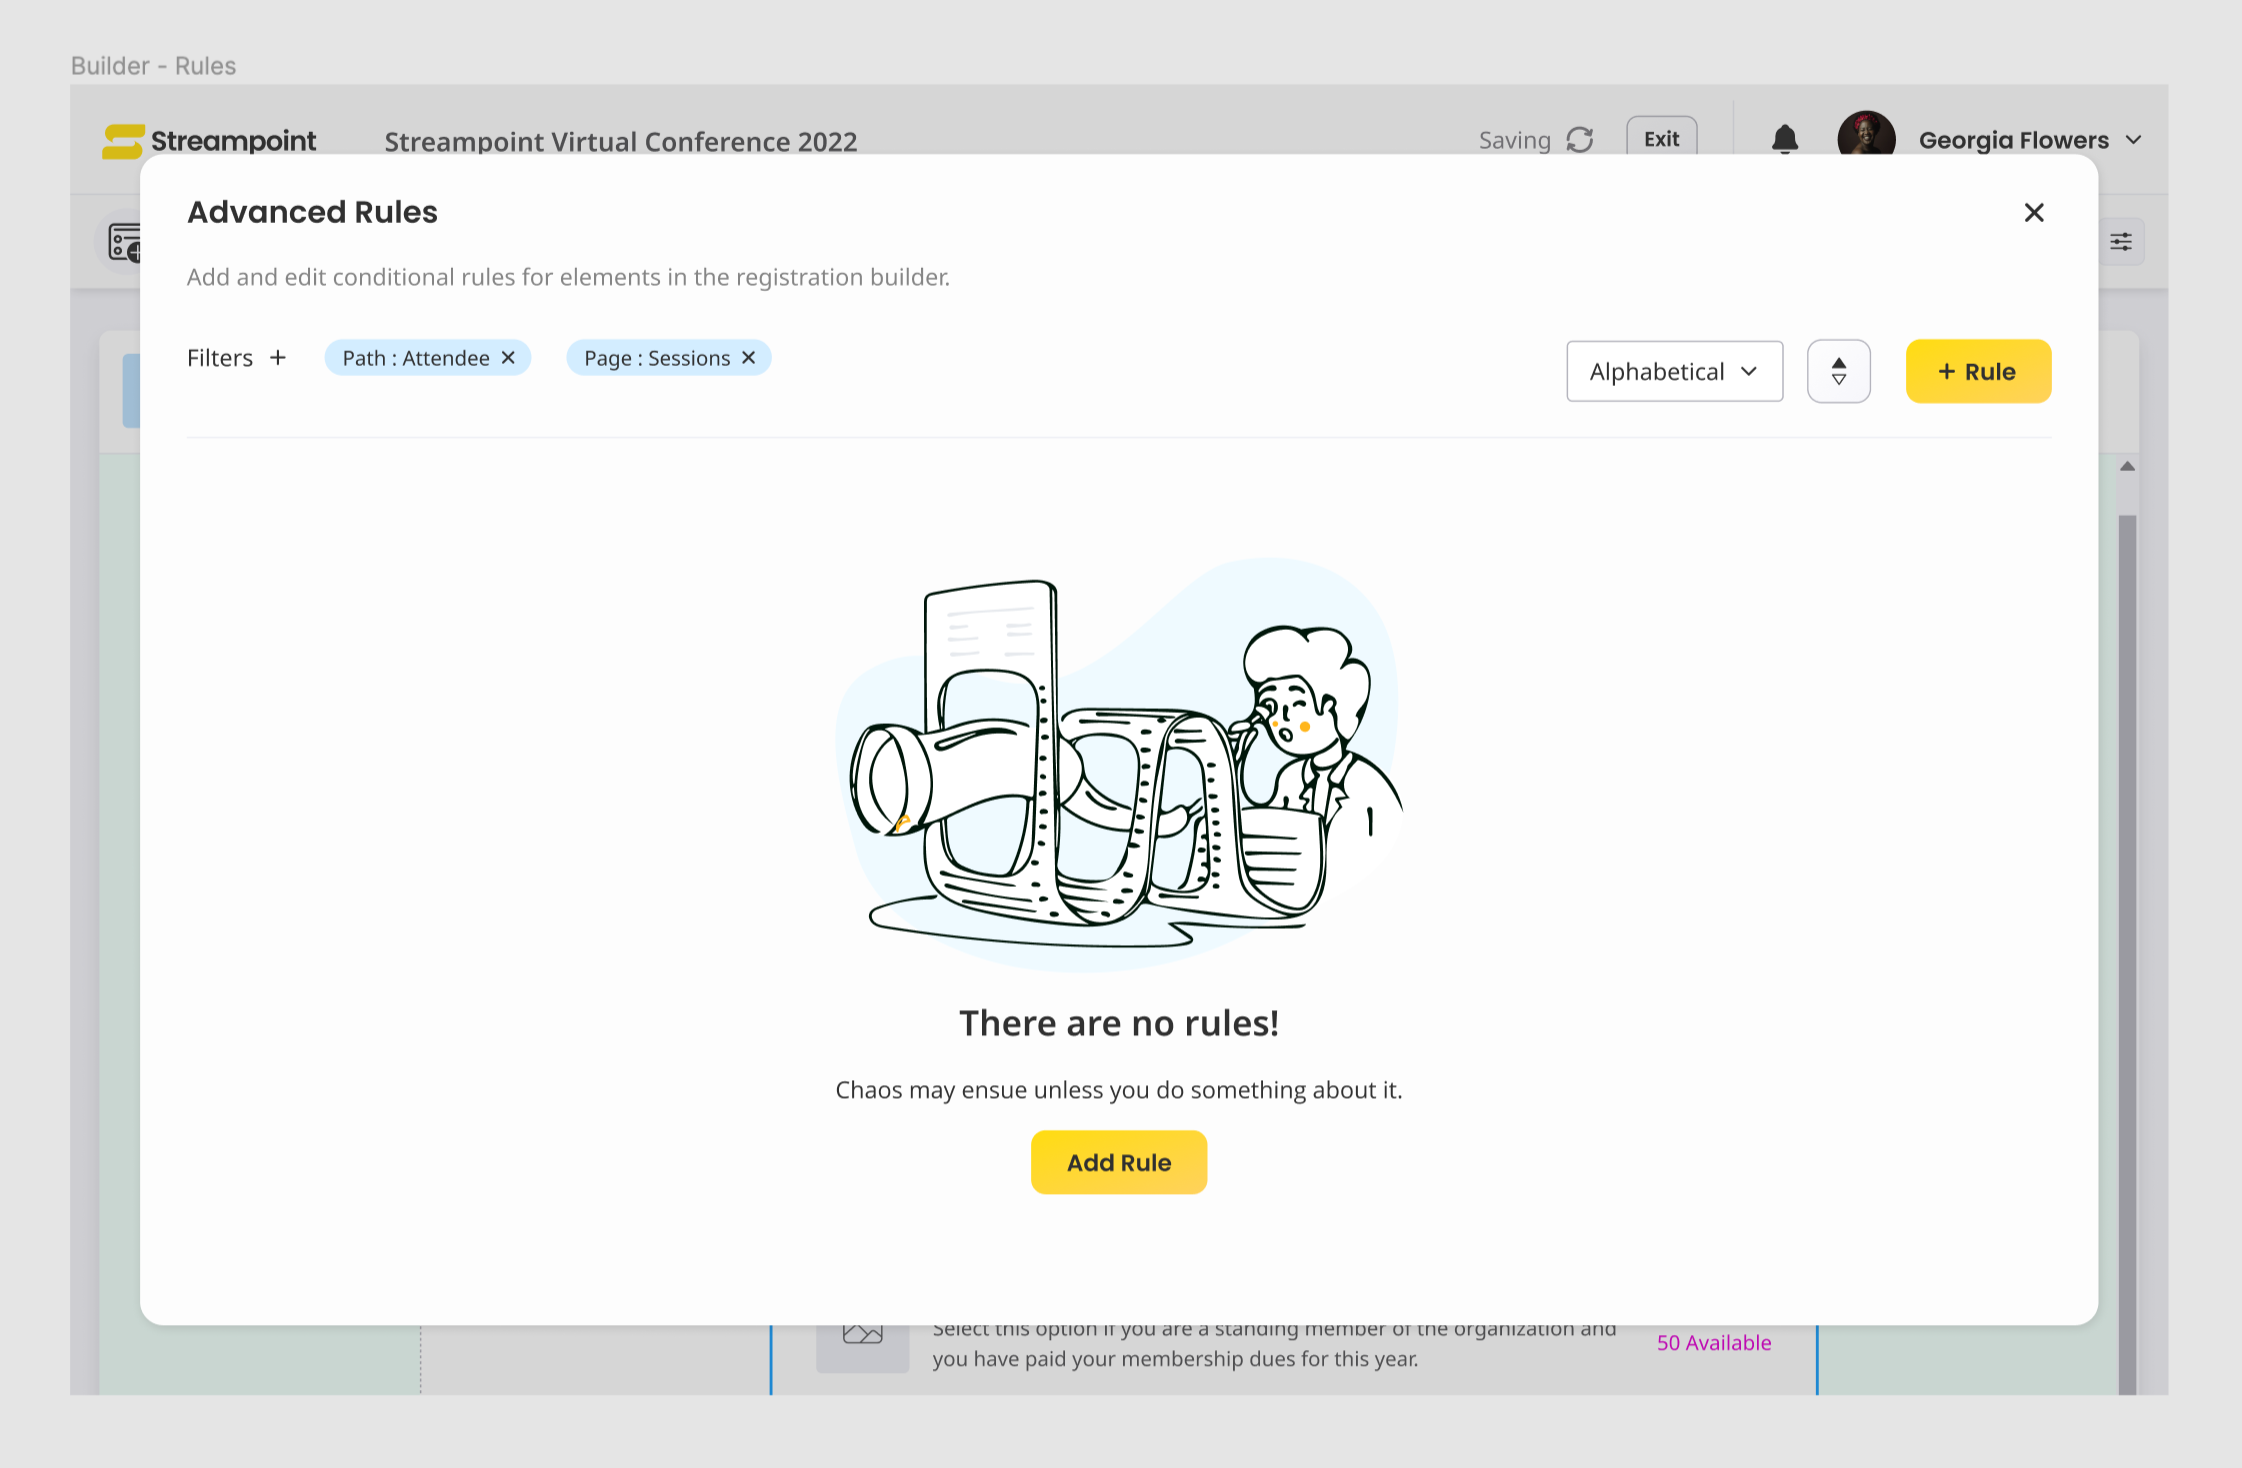Remove the Path : Attendee filter chip
The height and width of the screenshot is (1468, 2242).
508,358
